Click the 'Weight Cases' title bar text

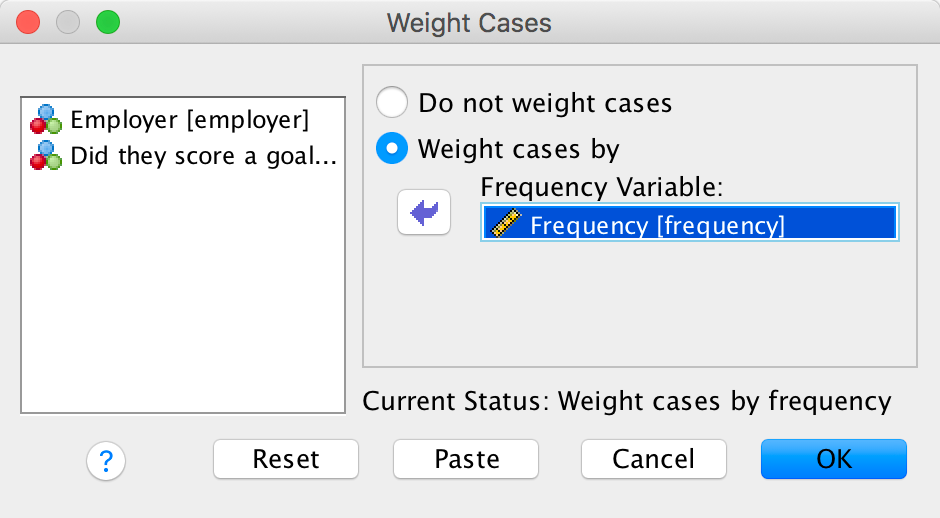point(469,22)
